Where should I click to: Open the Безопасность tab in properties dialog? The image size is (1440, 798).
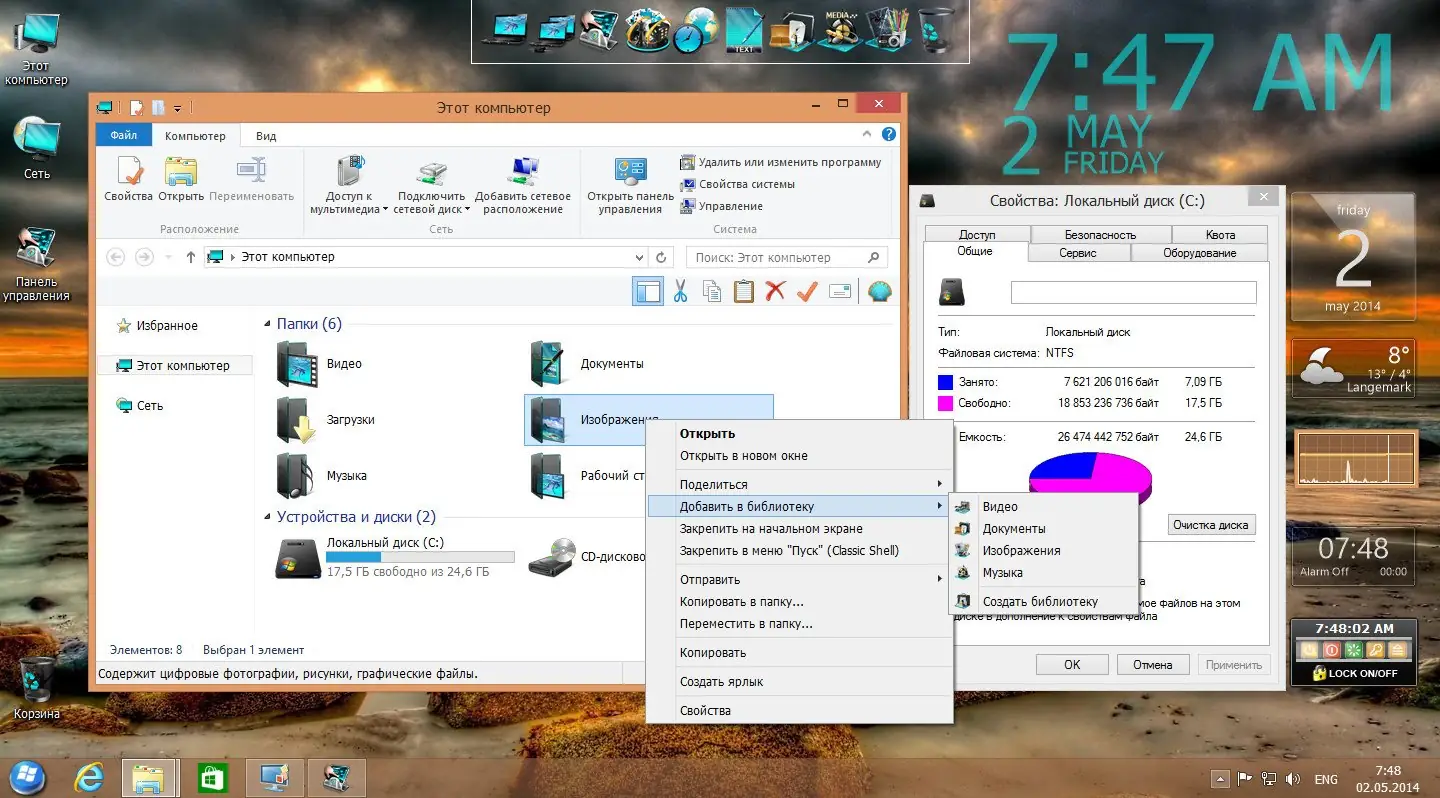coord(1100,235)
